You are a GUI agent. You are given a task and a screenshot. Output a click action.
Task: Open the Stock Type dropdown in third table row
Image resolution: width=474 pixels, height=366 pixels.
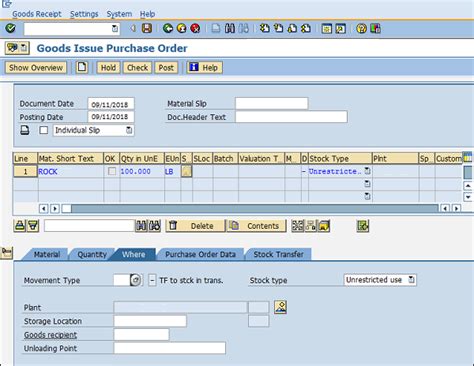(367, 196)
